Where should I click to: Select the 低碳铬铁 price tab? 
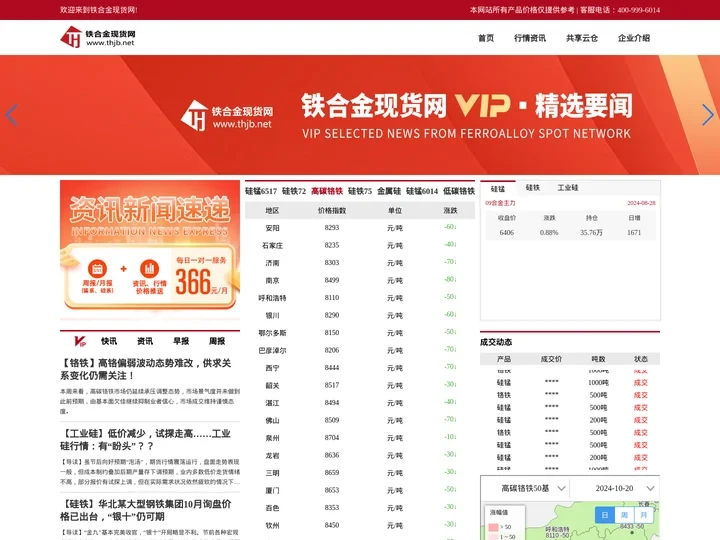tap(459, 191)
